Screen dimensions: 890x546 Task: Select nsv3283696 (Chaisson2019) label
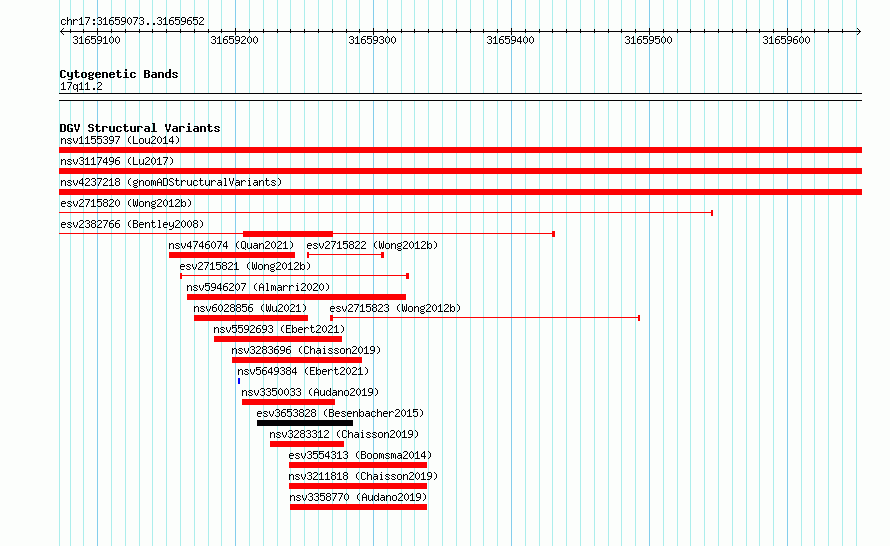[307, 350]
